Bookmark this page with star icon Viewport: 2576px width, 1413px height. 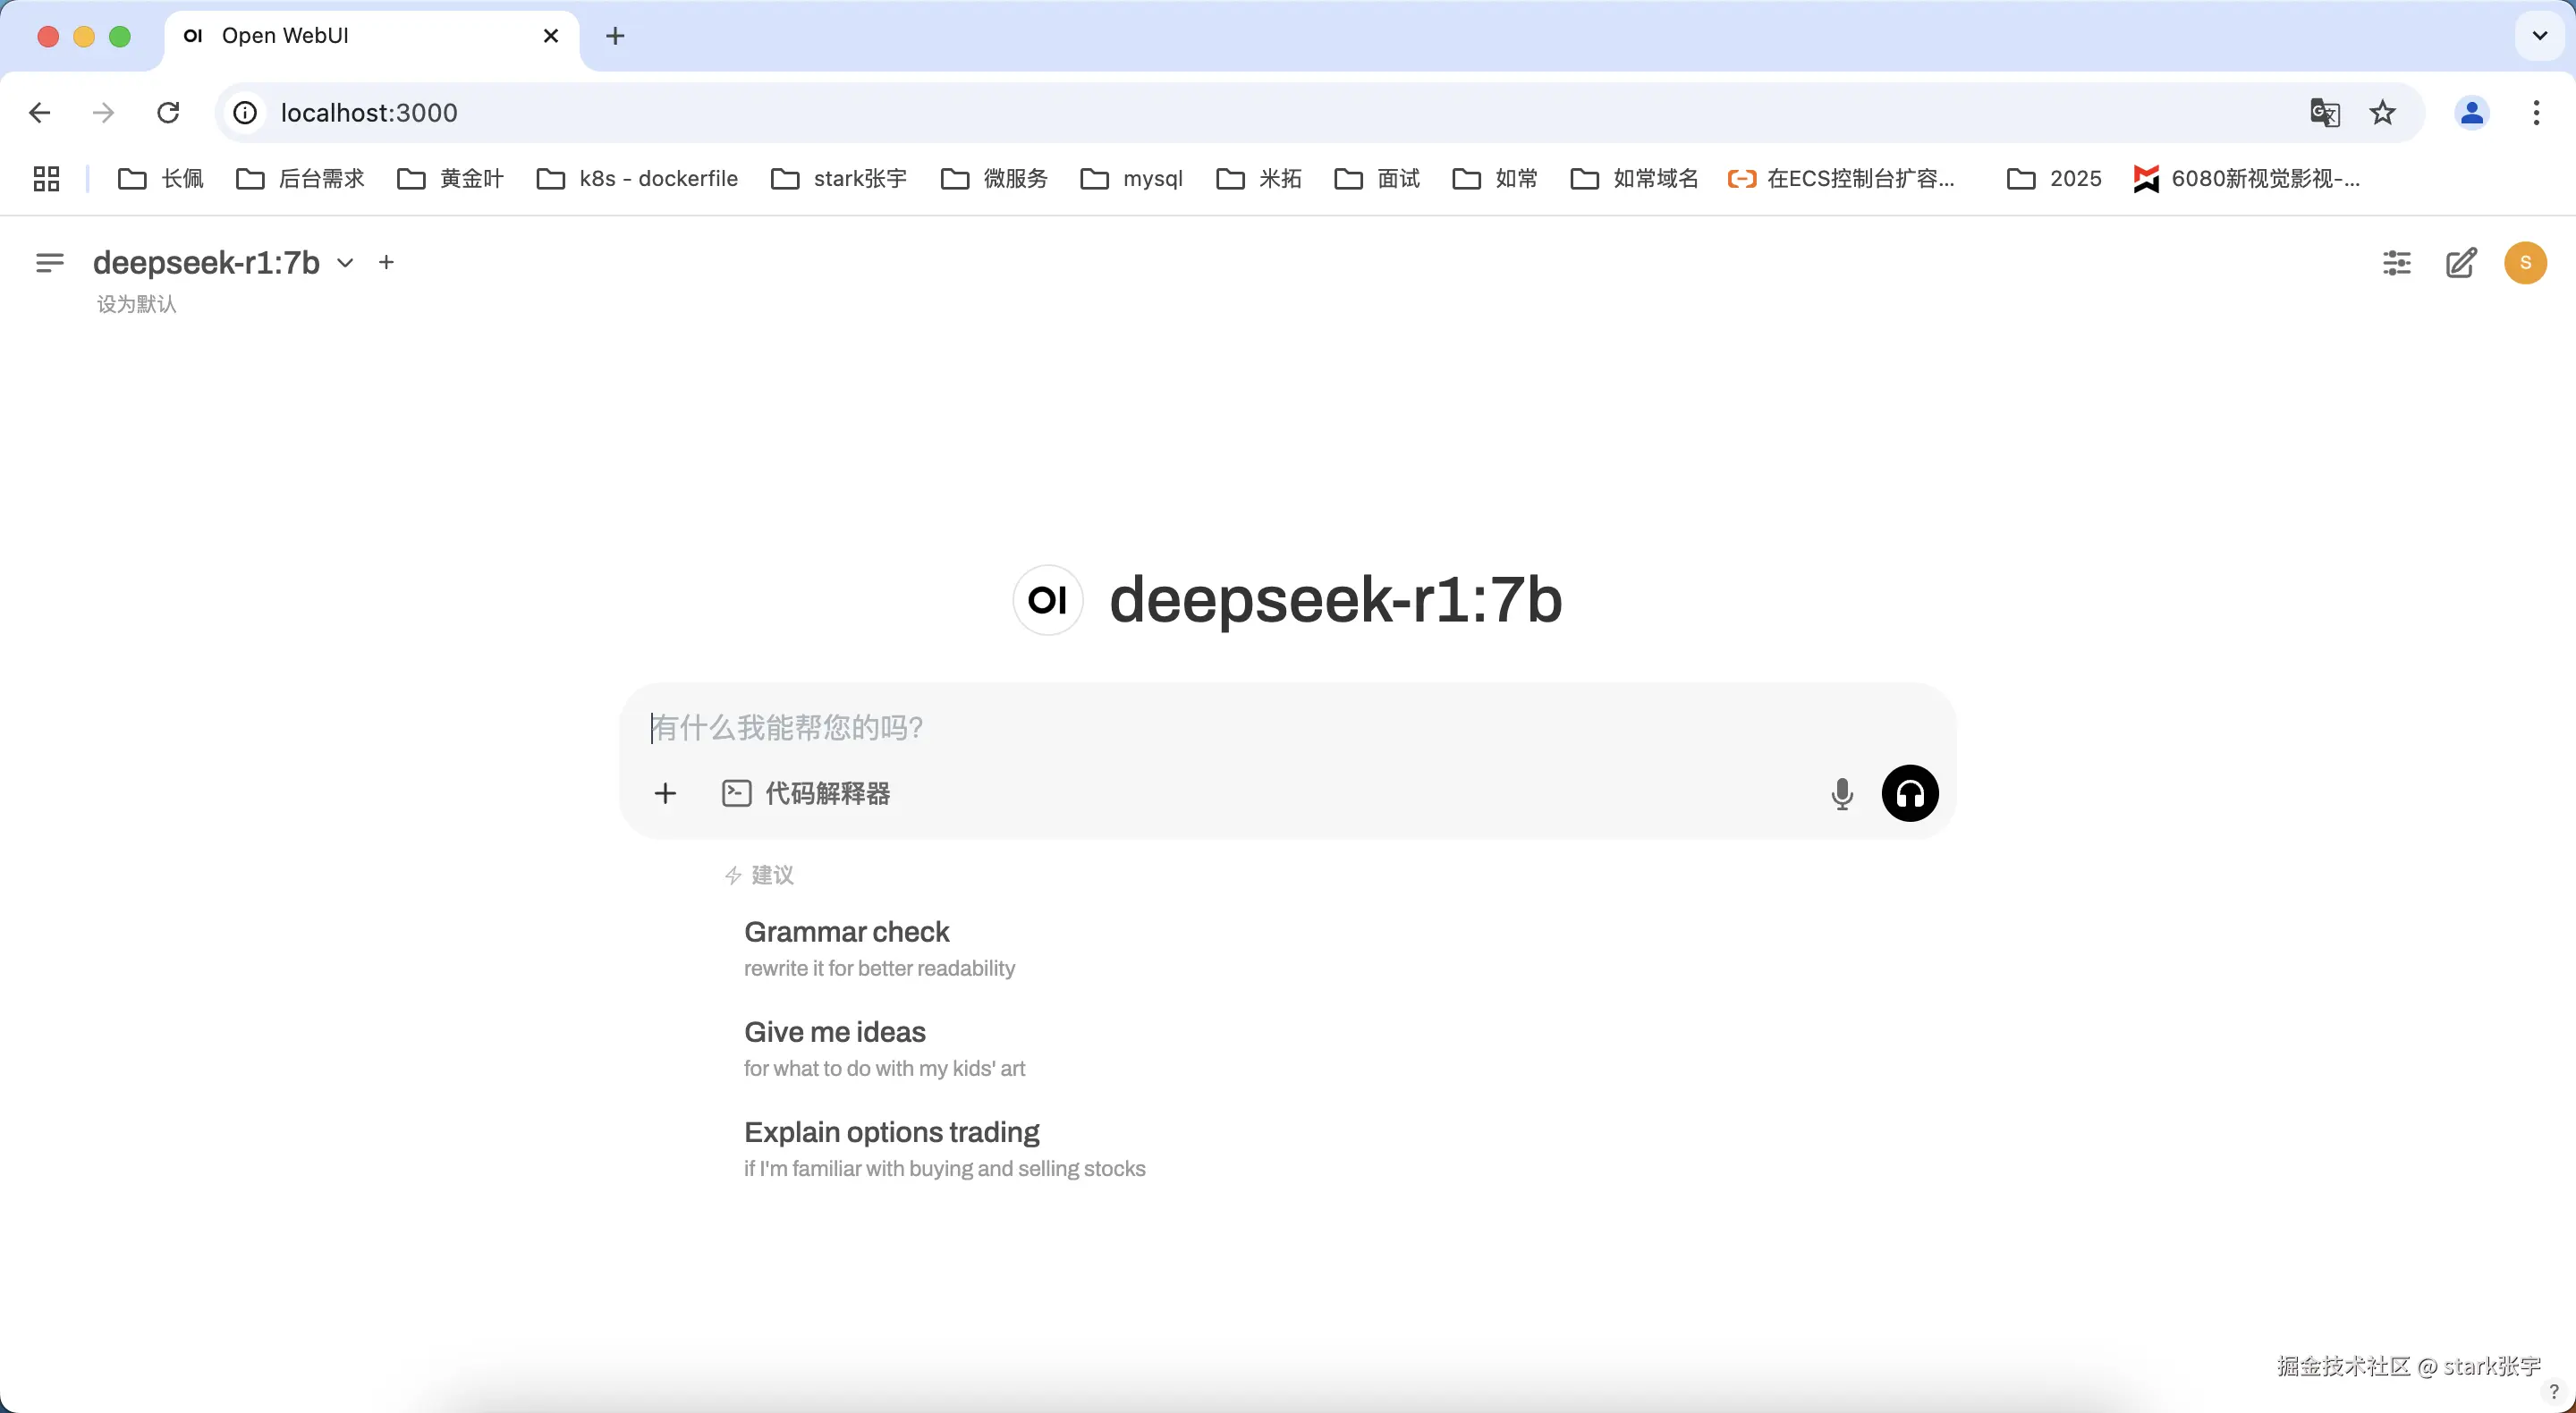click(x=2382, y=113)
